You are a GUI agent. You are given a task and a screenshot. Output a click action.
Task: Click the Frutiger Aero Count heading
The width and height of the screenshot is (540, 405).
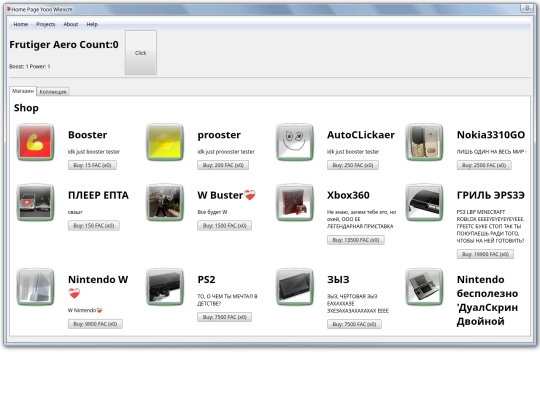coord(64,45)
